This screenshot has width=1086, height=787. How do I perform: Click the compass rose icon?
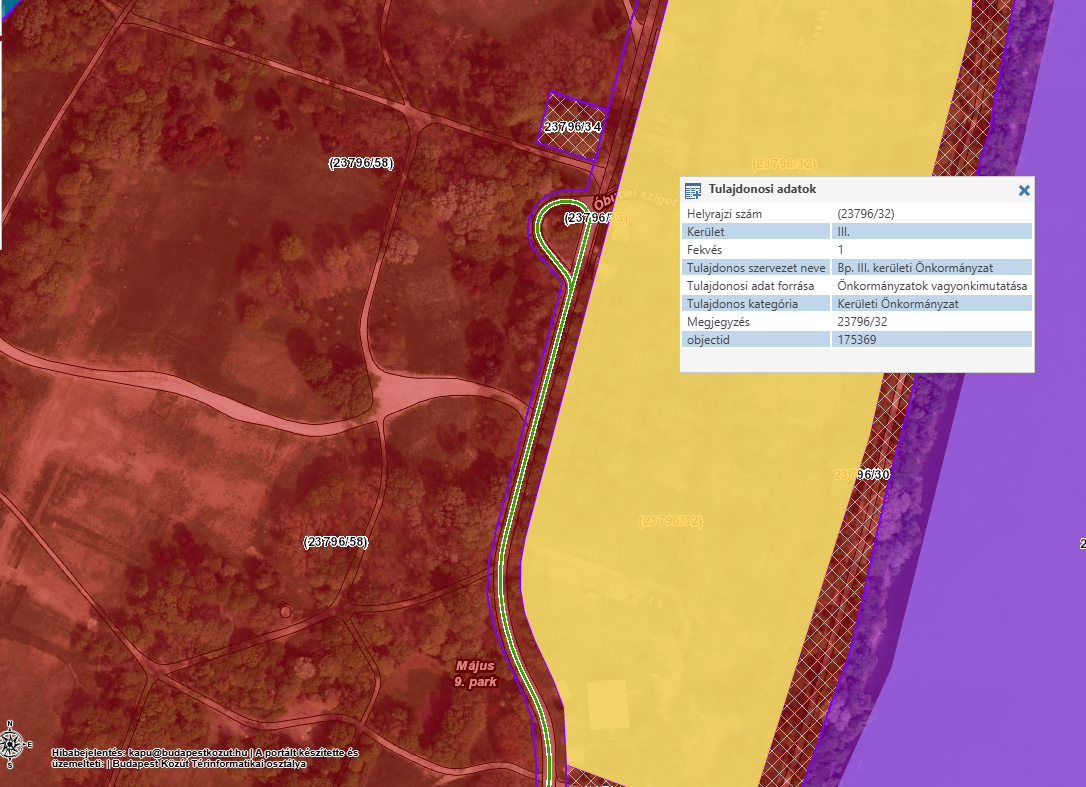click(x=11, y=743)
